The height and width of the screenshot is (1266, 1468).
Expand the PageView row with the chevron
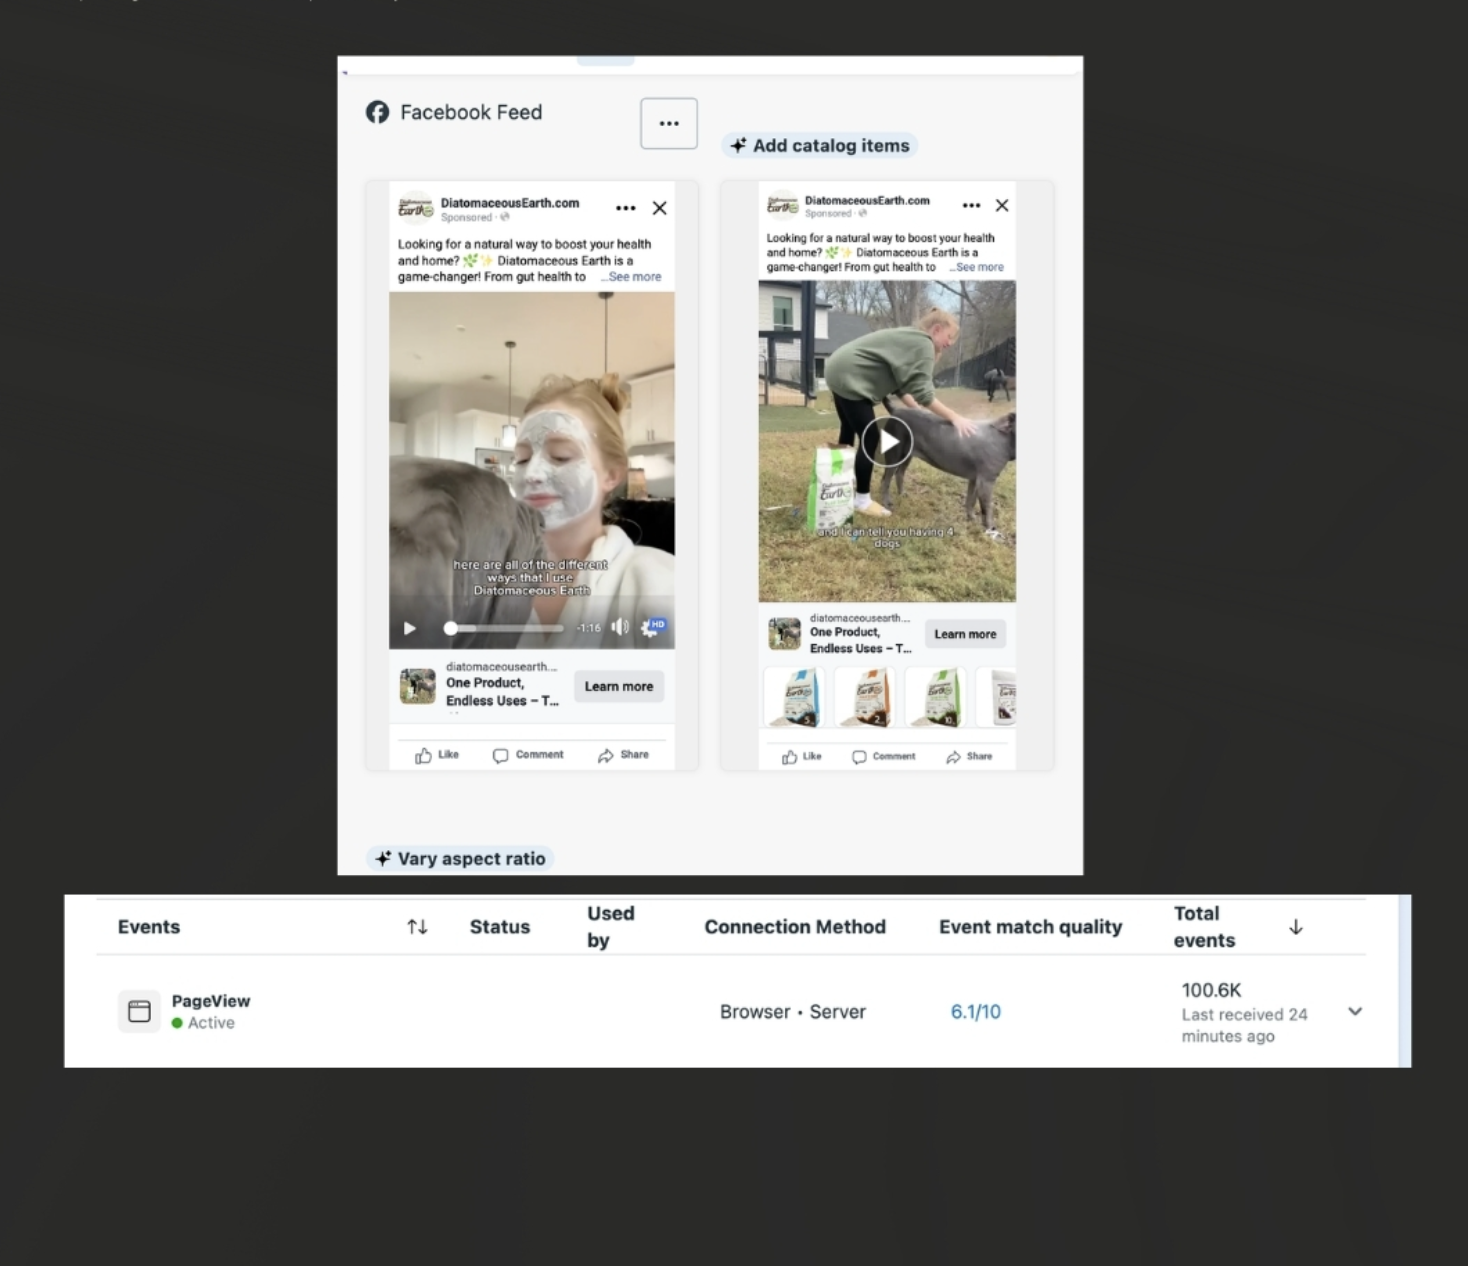[1355, 1011]
